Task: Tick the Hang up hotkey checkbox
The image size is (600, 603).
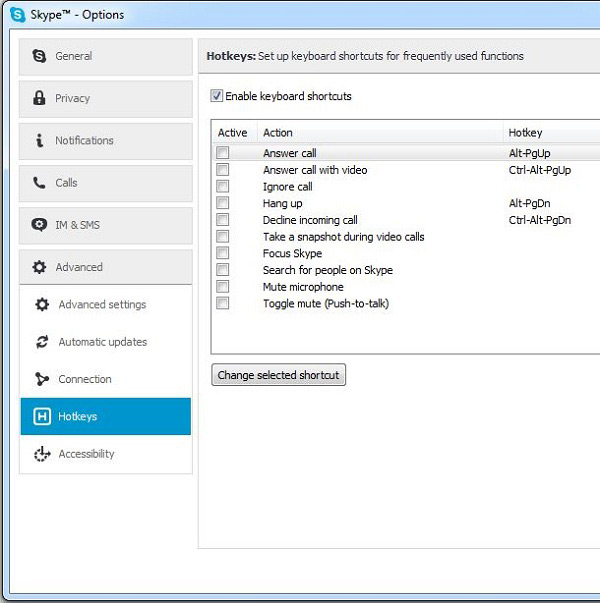Action: (x=223, y=203)
